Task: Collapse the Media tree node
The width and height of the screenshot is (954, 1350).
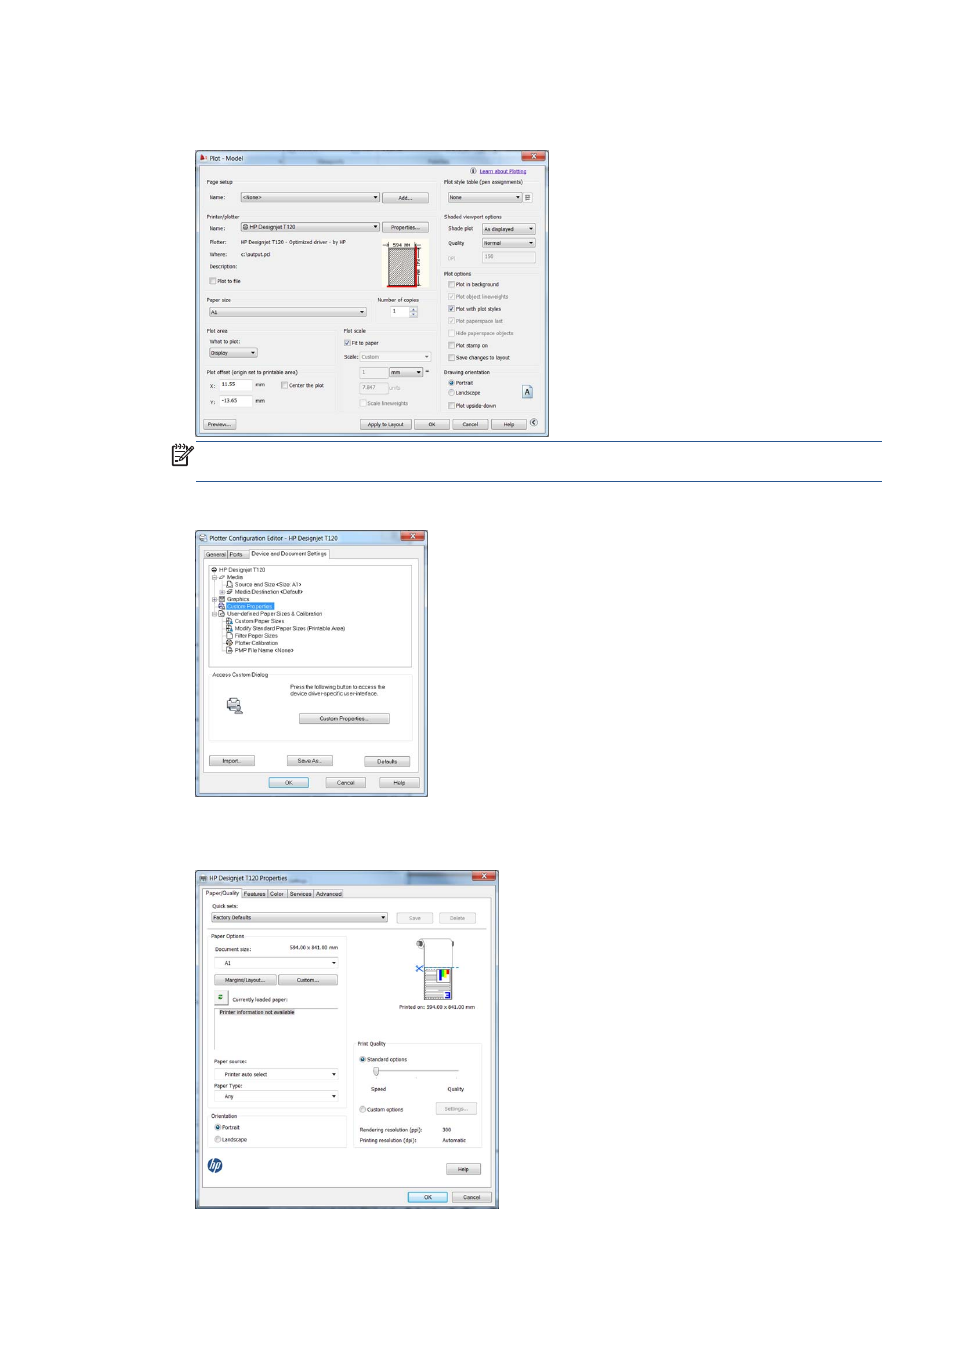Action: pos(214,577)
